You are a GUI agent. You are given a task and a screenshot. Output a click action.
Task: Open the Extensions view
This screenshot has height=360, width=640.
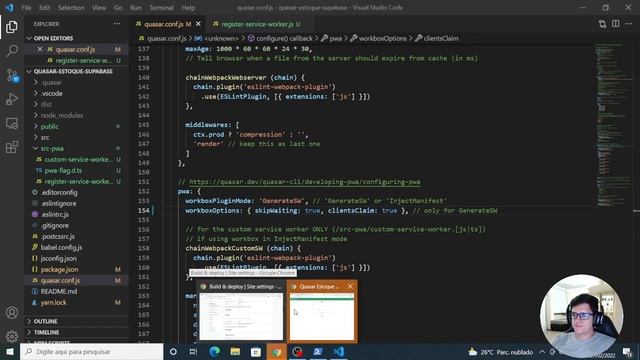[12, 147]
